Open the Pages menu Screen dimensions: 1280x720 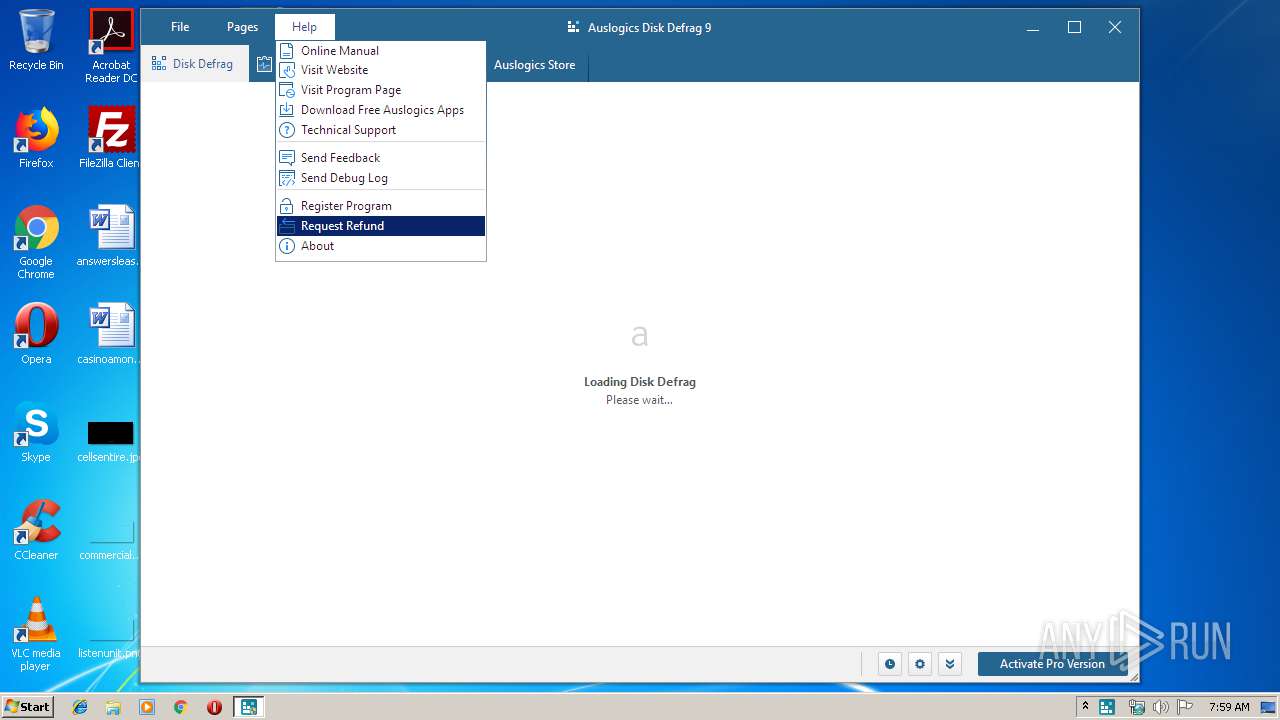click(242, 27)
